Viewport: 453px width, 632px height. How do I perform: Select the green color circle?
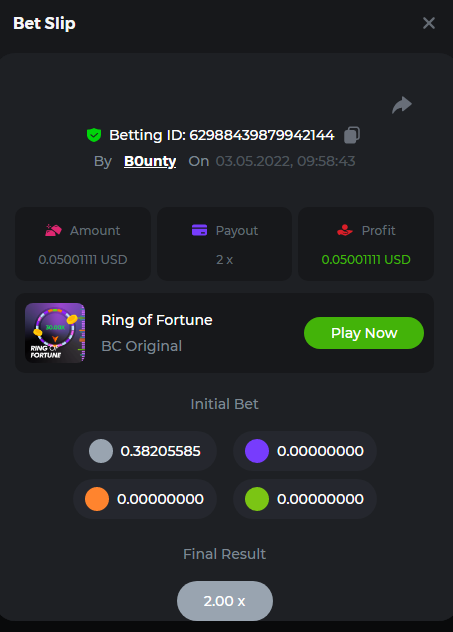(257, 499)
